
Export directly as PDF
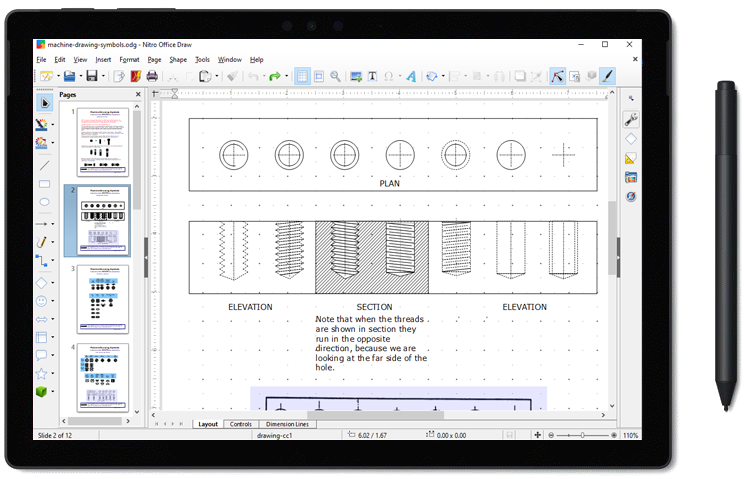click(136, 76)
